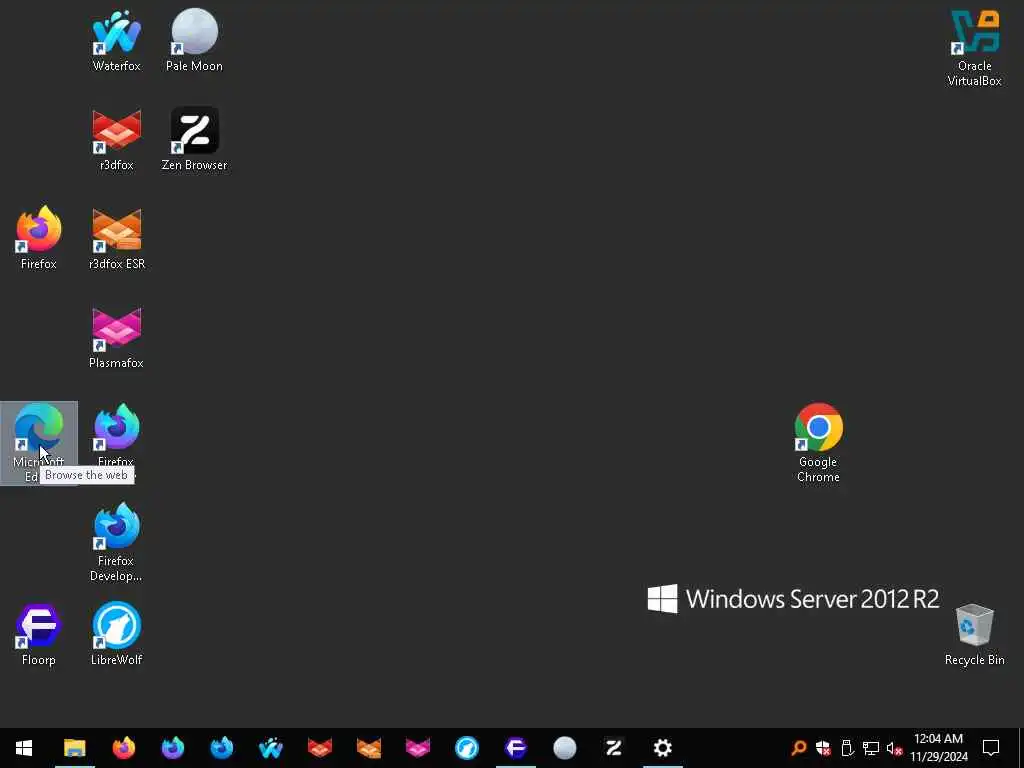Select the r3dfox ESR desktop shortcut
The width and height of the screenshot is (1024, 768).
pos(116,238)
